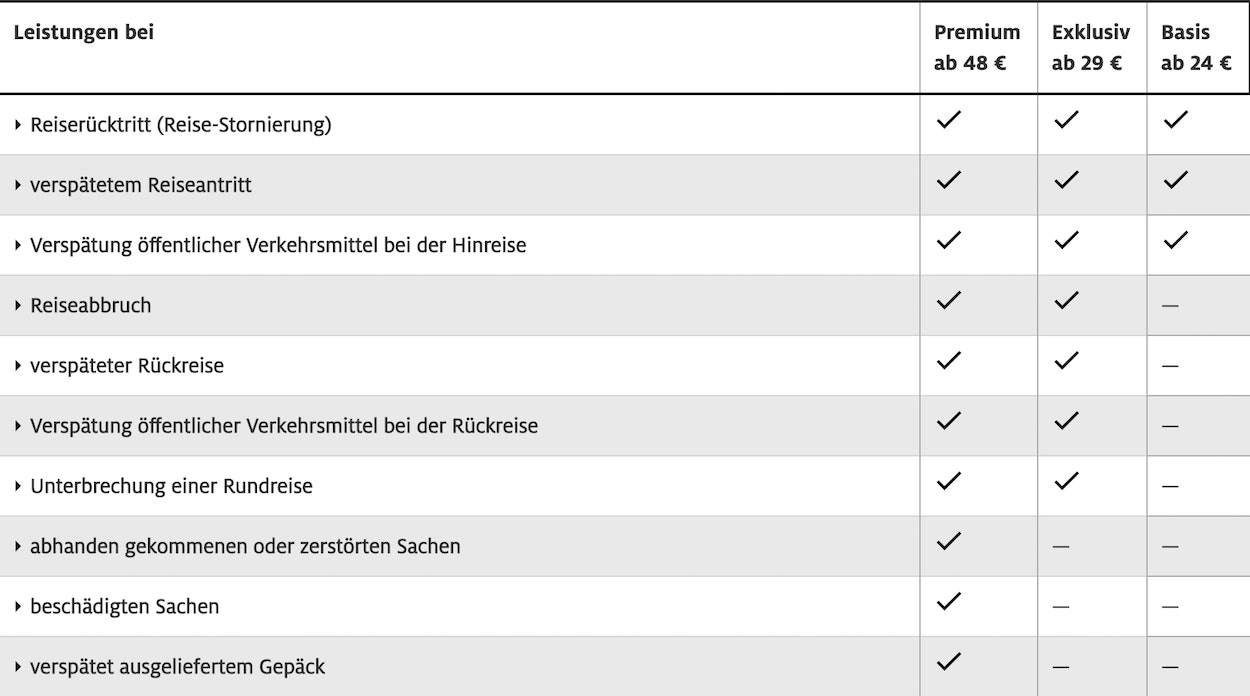Click Premium checkmark for verspätet ausgeliefertem Gepäck
1250x696 pixels.
pos(949,661)
